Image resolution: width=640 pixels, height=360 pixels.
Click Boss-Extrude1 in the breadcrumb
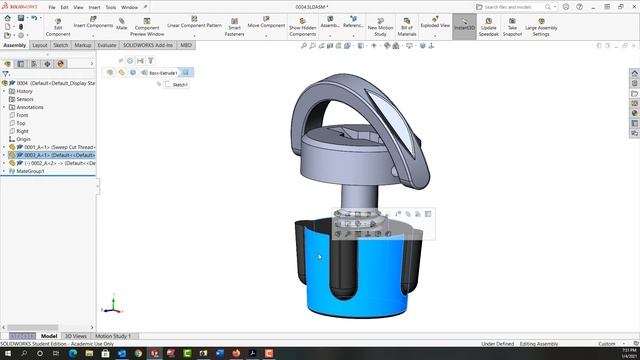pyautogui.click(x=163, y=73)
